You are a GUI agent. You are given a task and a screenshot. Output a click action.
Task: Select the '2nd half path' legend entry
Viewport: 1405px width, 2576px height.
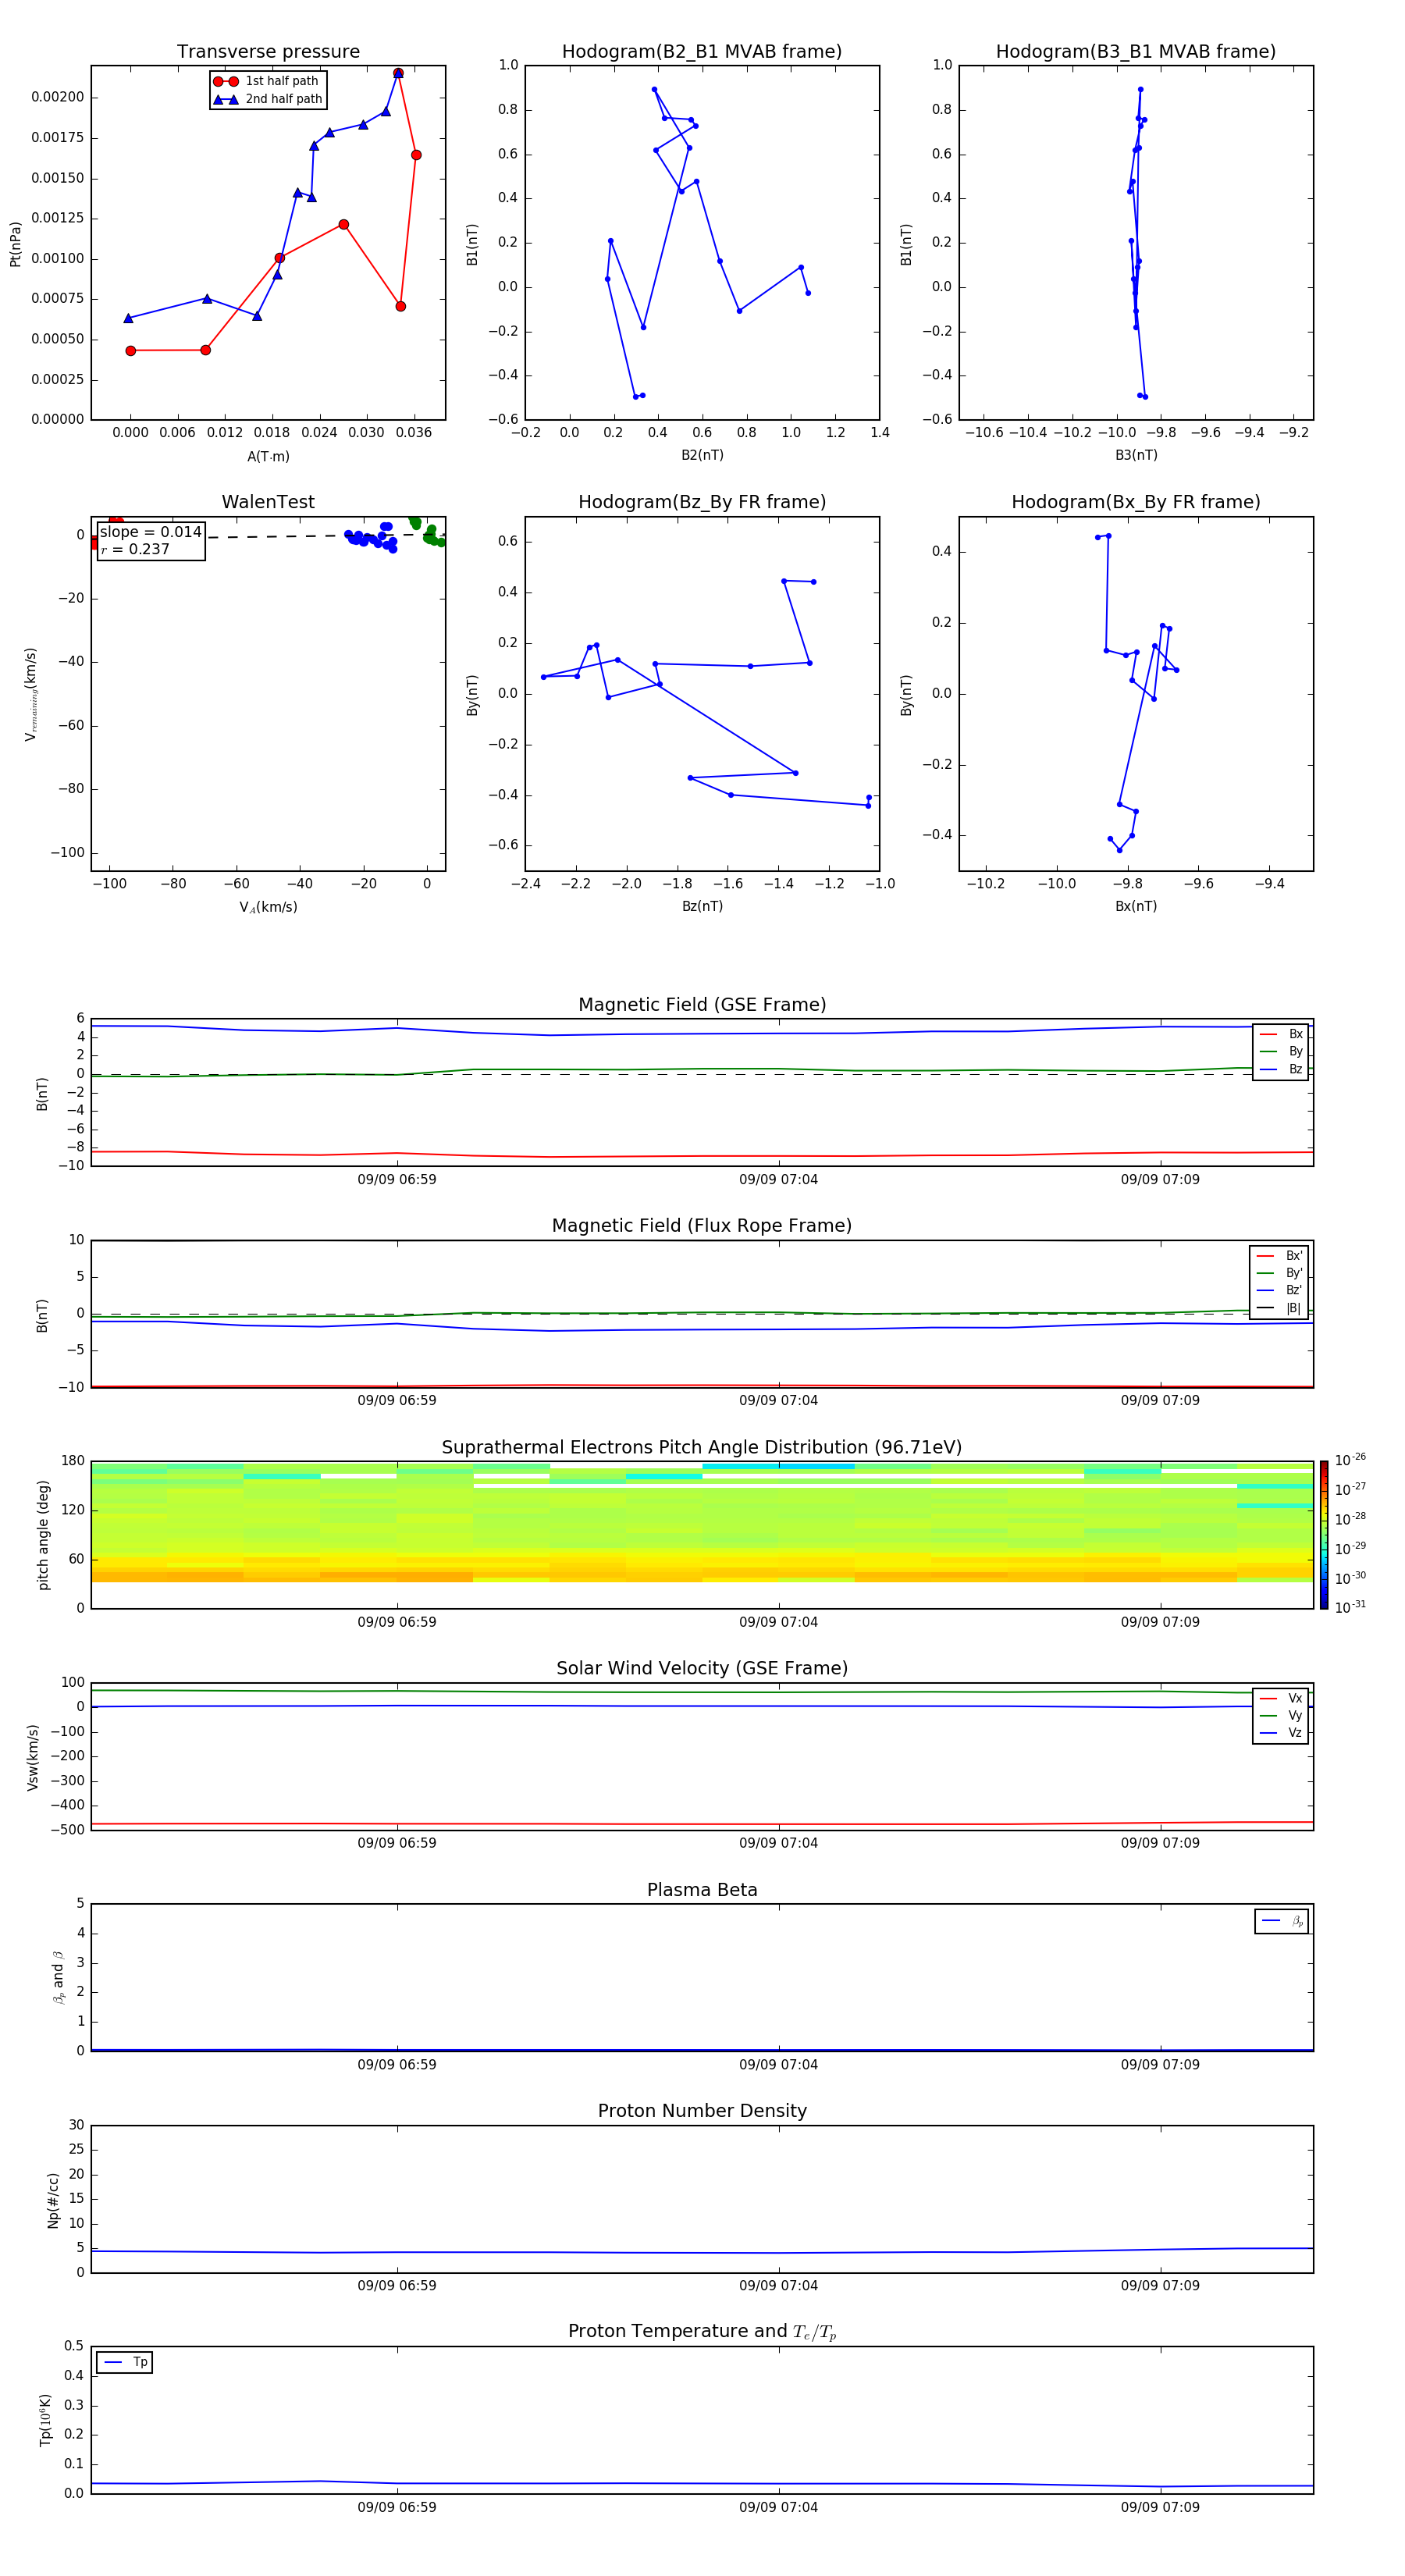(268, 99)
